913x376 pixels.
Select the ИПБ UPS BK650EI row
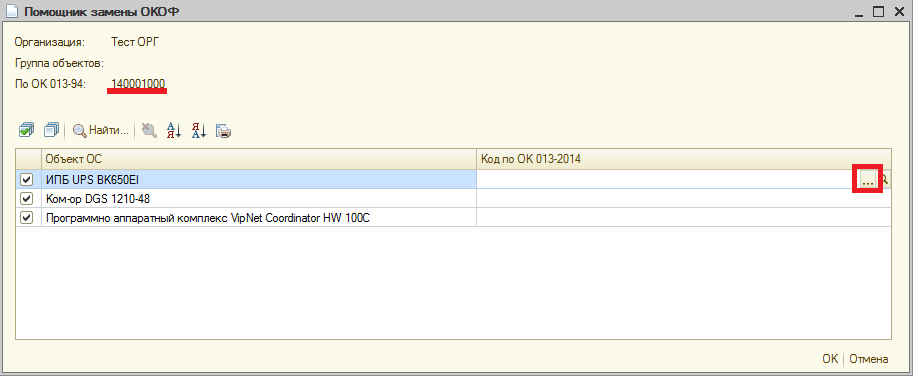259,180
